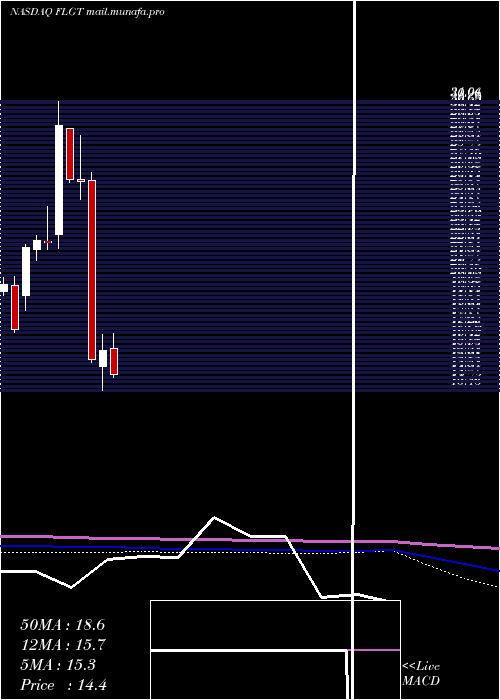Click the '<<Live MACD' label
The width and height of the screenshot is (500, 700).
[x=421, y=674]
